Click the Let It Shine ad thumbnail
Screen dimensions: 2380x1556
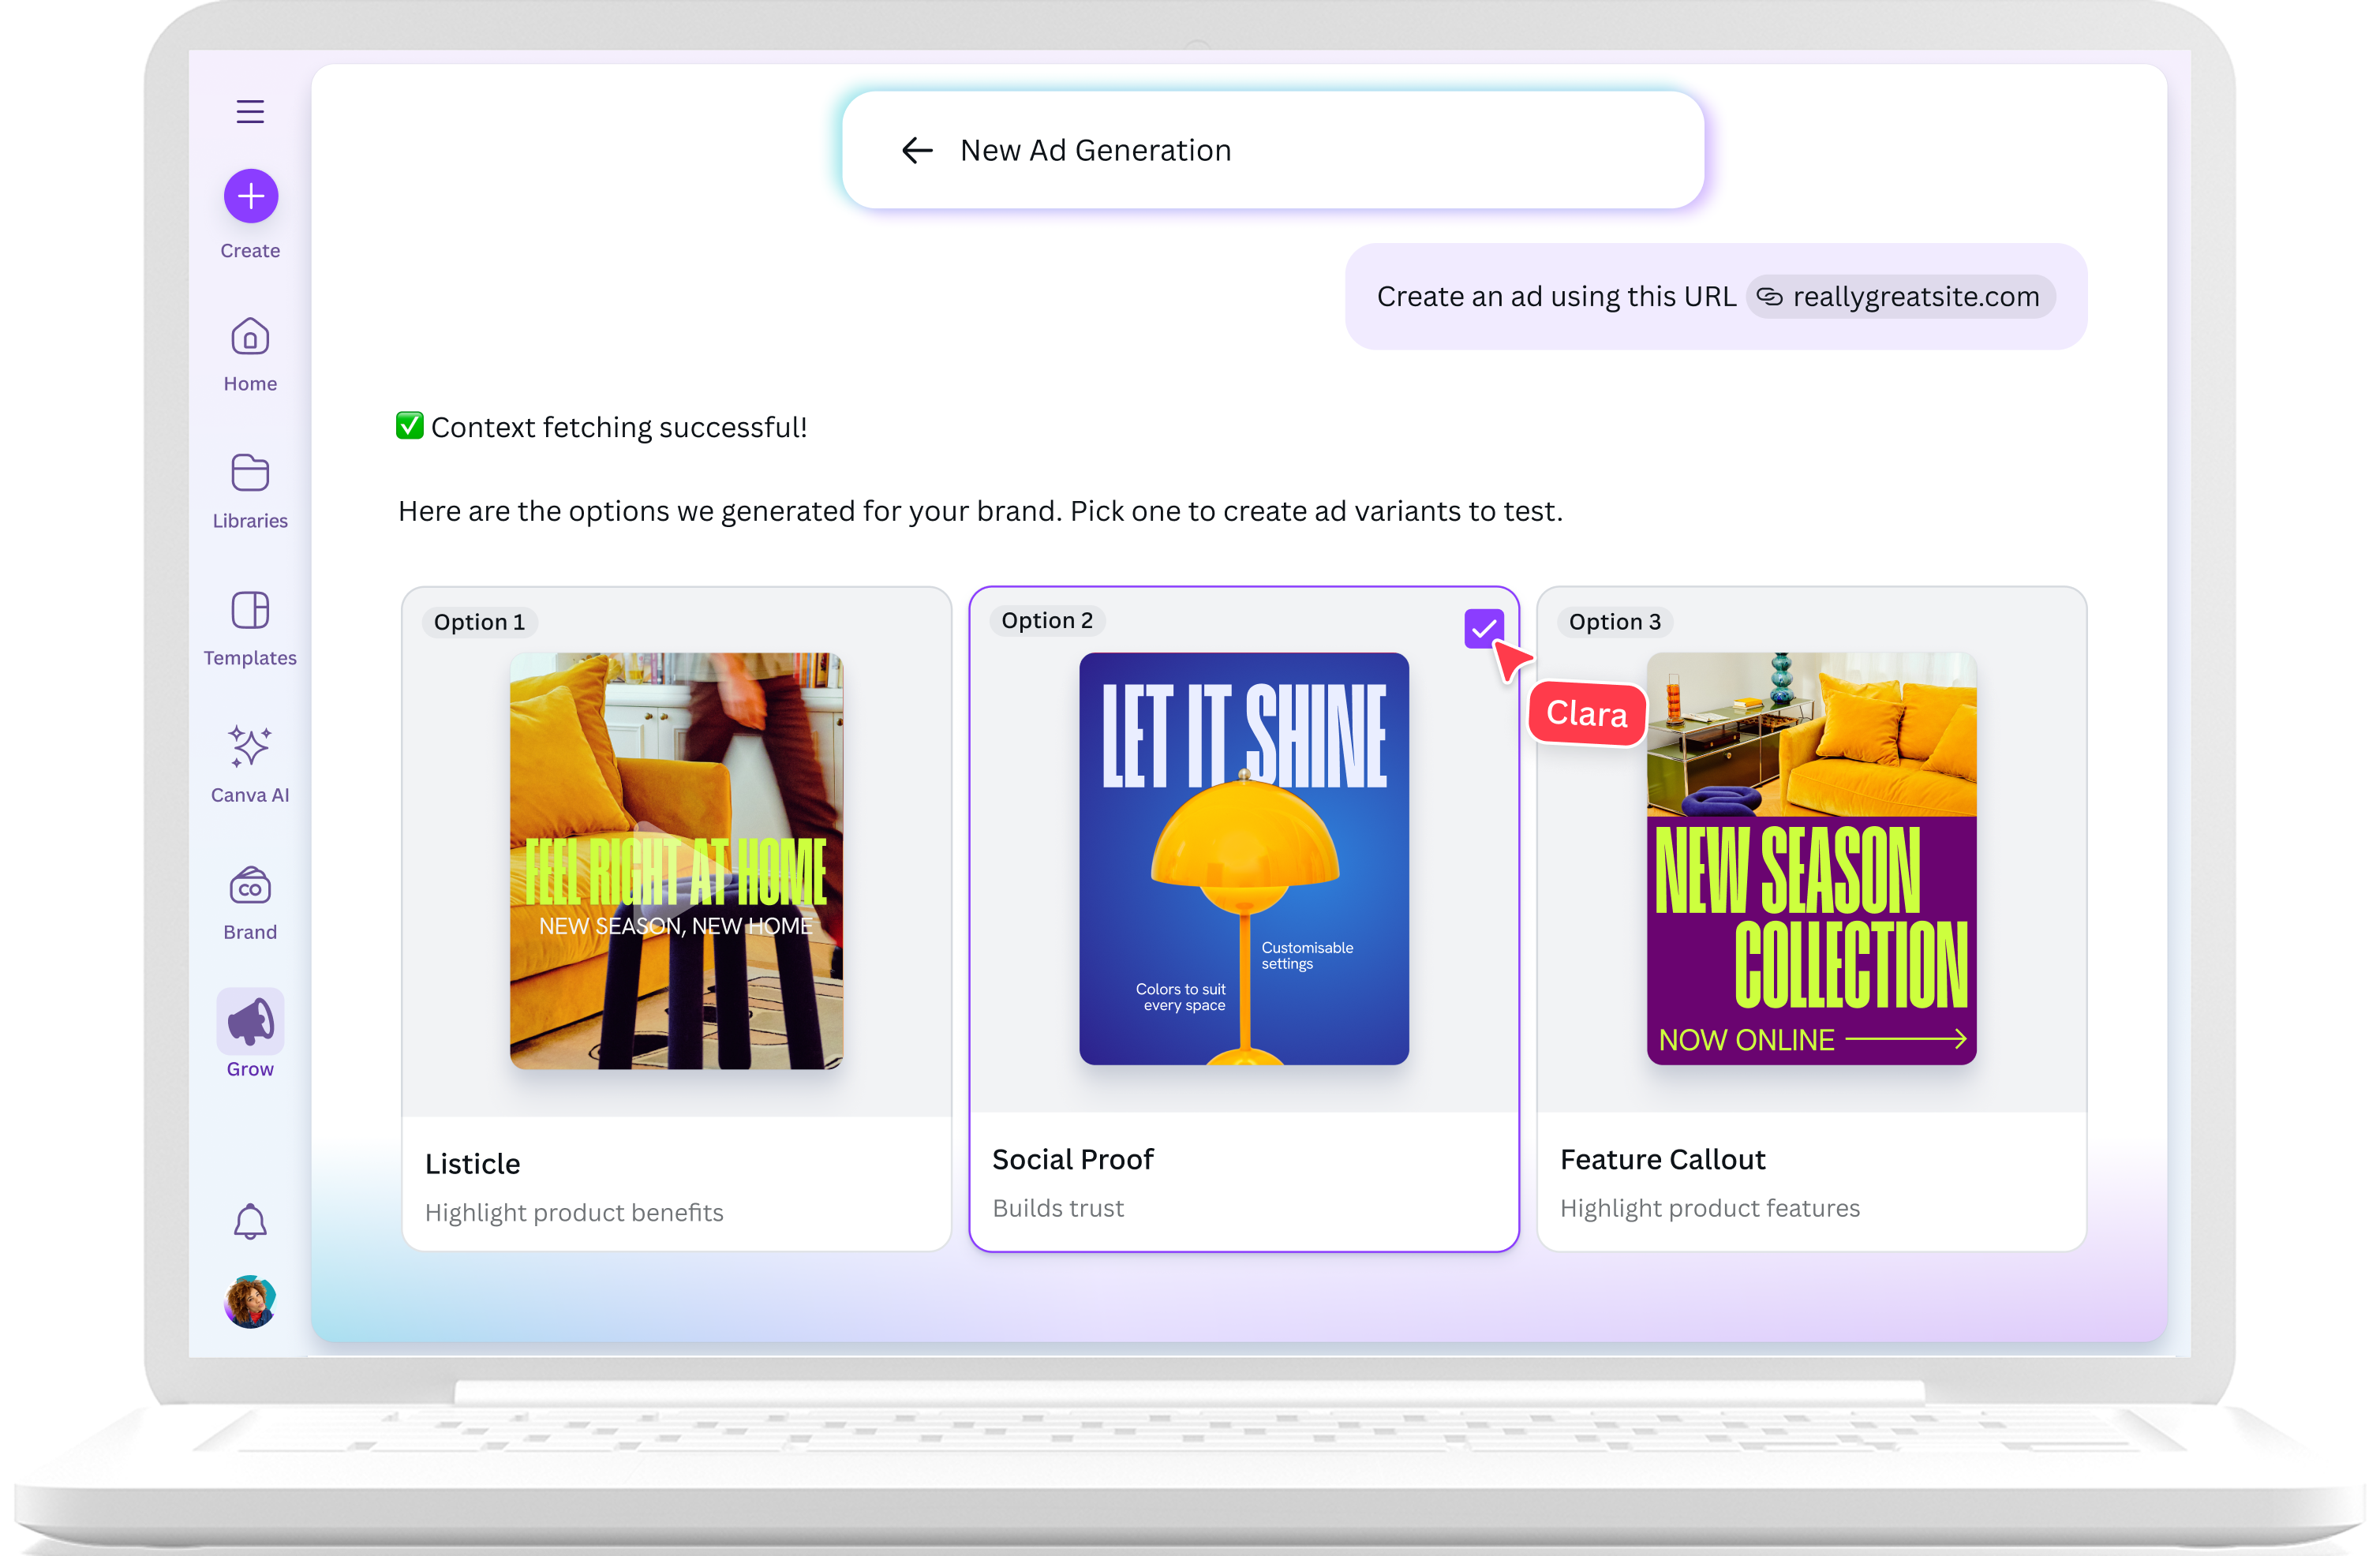1243,858
